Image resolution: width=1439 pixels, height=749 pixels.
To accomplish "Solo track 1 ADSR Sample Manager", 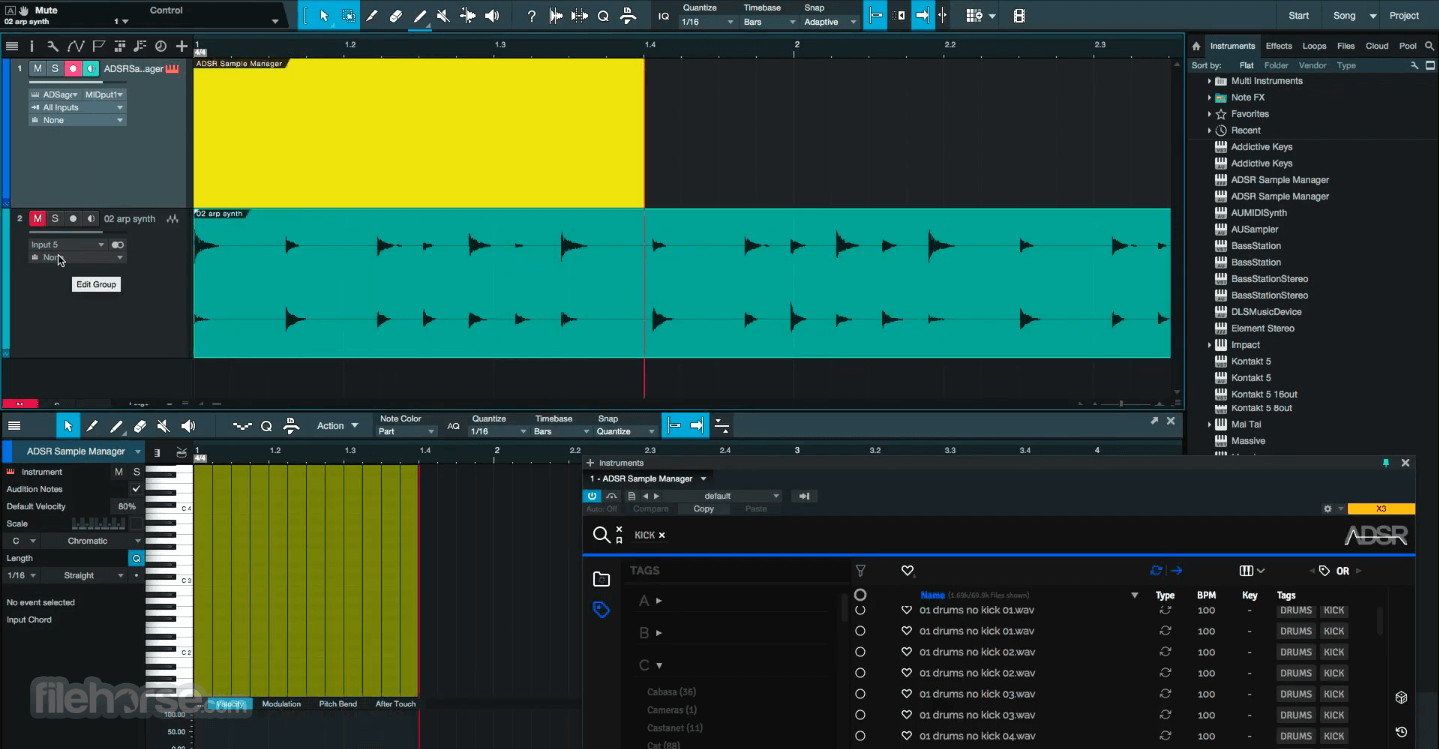I will (x=55, y=69).
